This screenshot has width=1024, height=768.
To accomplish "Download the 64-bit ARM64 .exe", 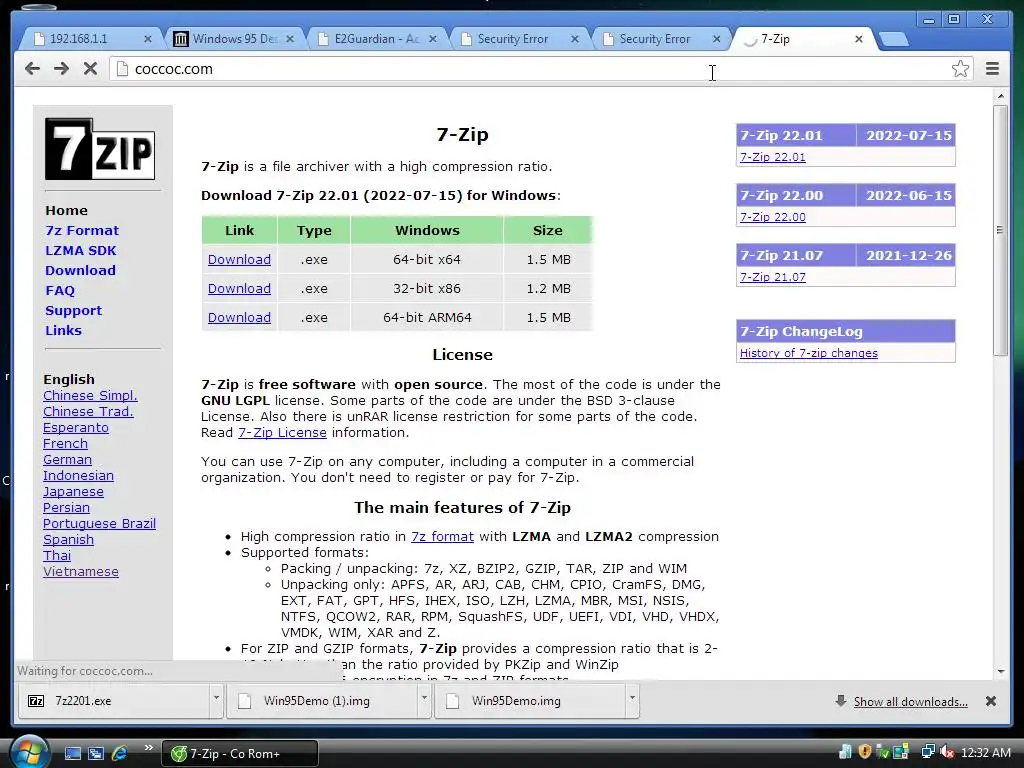I will point(239,317).
